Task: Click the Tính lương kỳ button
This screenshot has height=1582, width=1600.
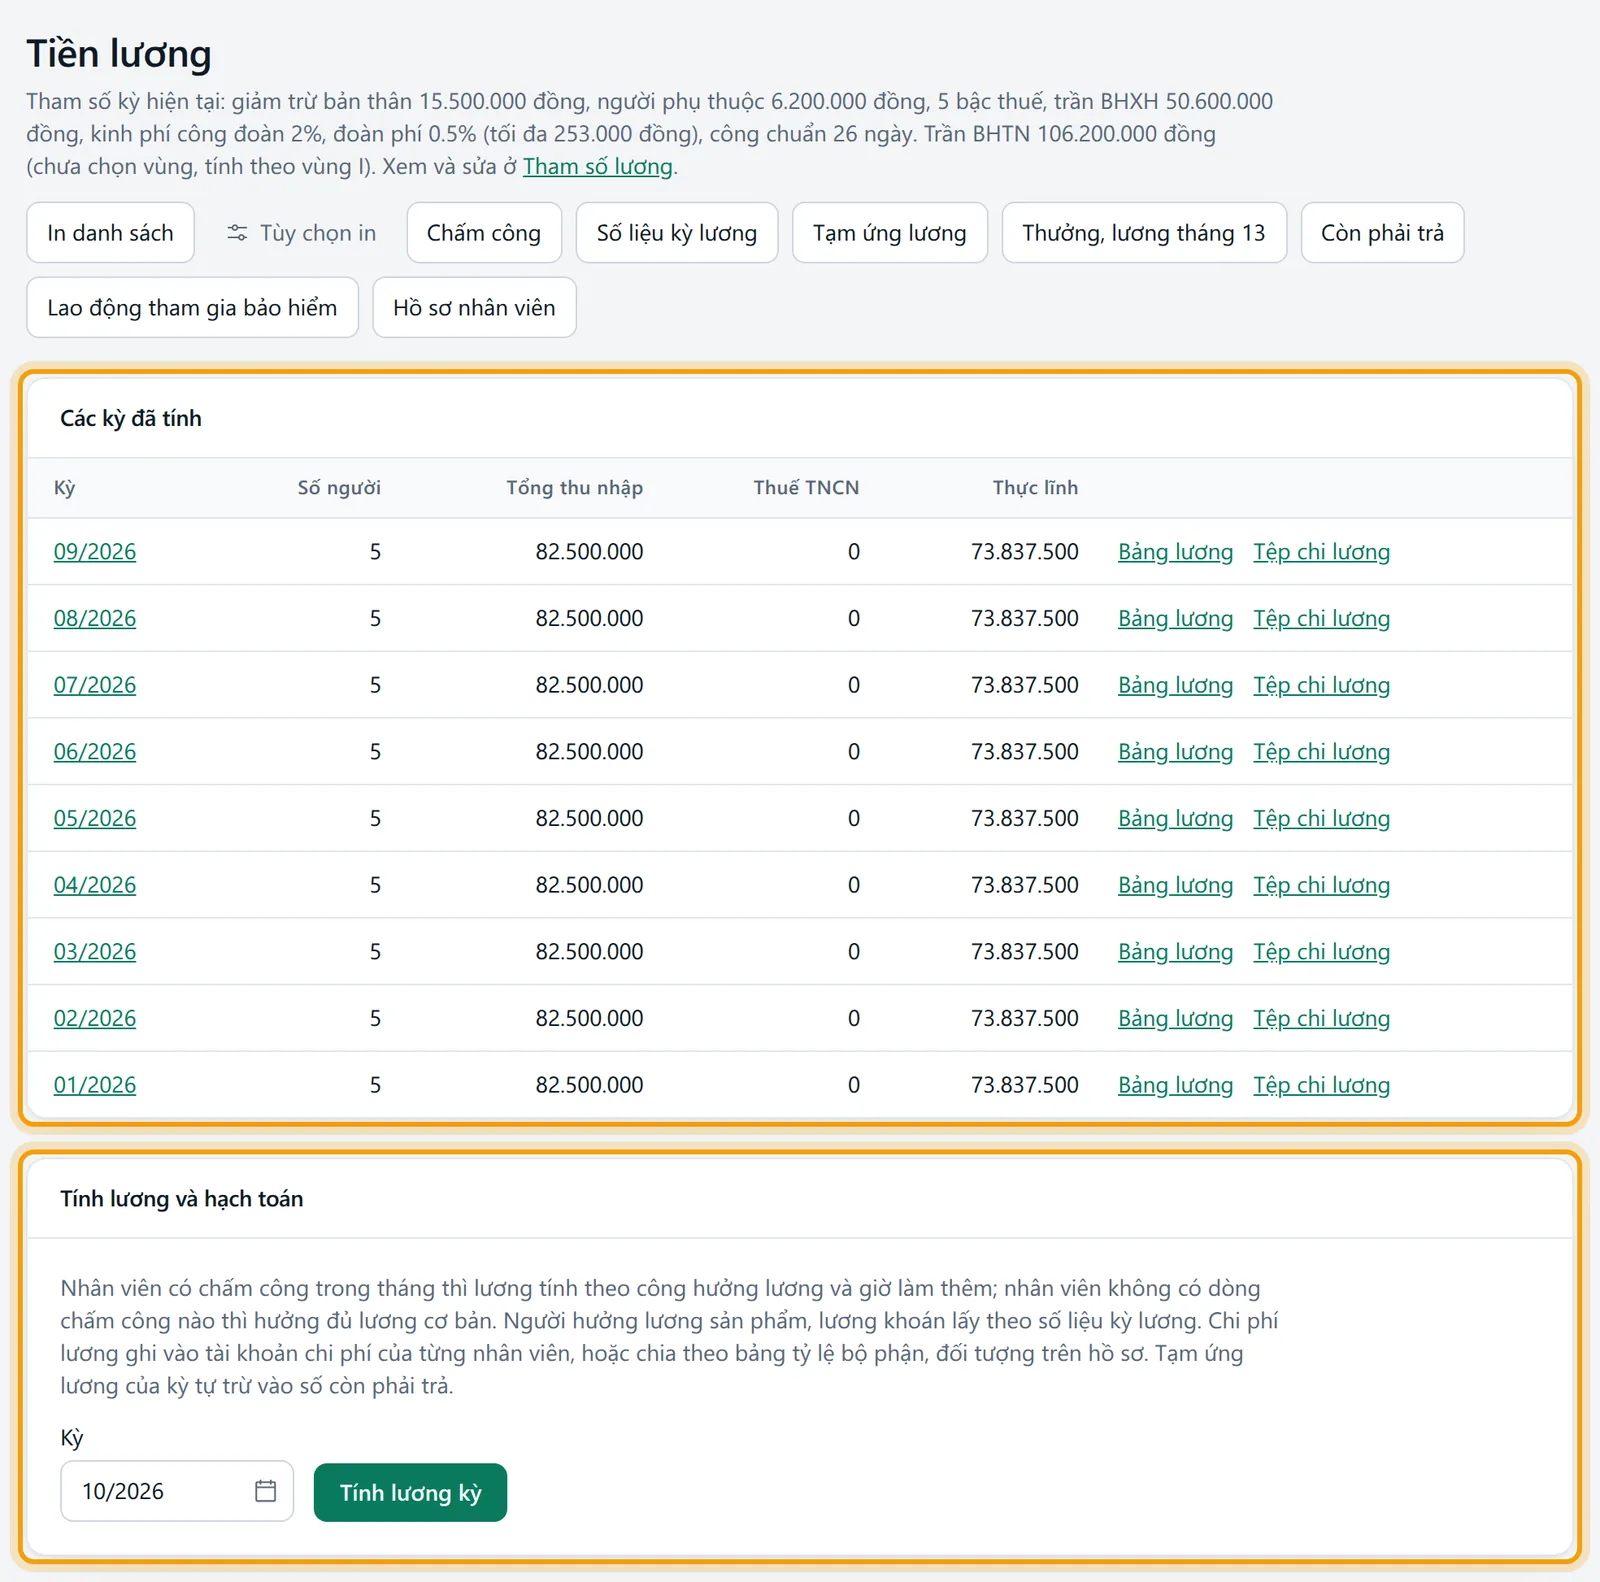Action: pos(410,1493)
